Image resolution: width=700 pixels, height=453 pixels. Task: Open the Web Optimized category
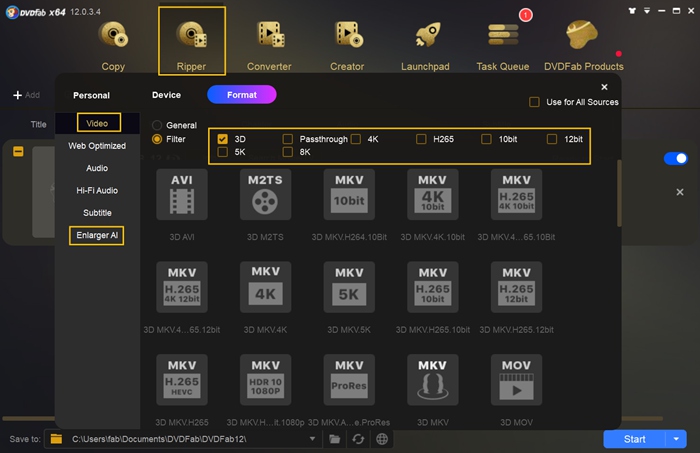97,146
